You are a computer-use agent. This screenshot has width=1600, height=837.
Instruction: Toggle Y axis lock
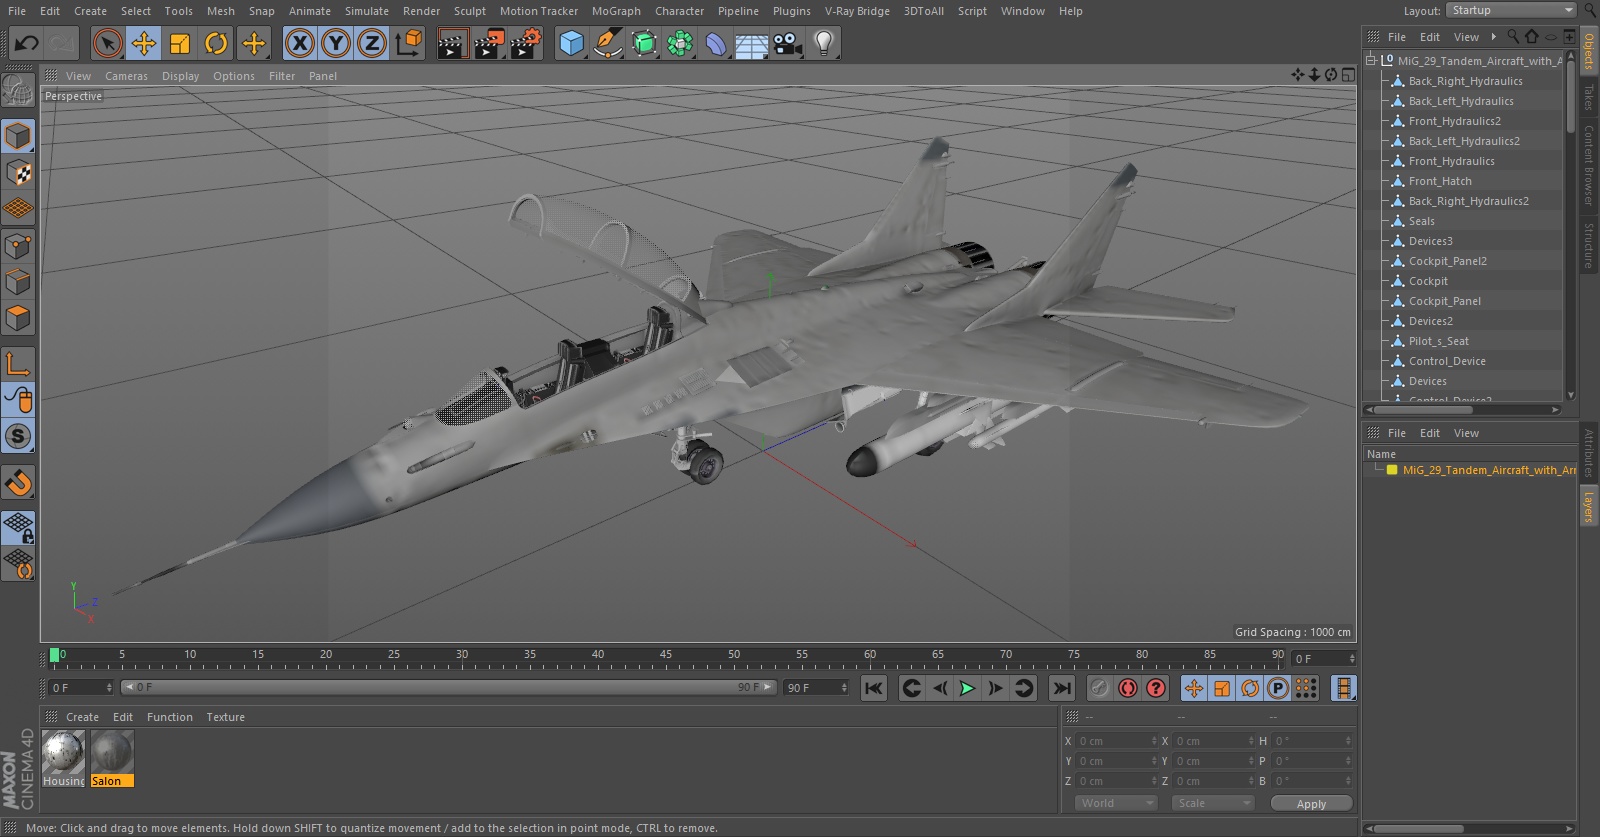[x=336, y=43]
